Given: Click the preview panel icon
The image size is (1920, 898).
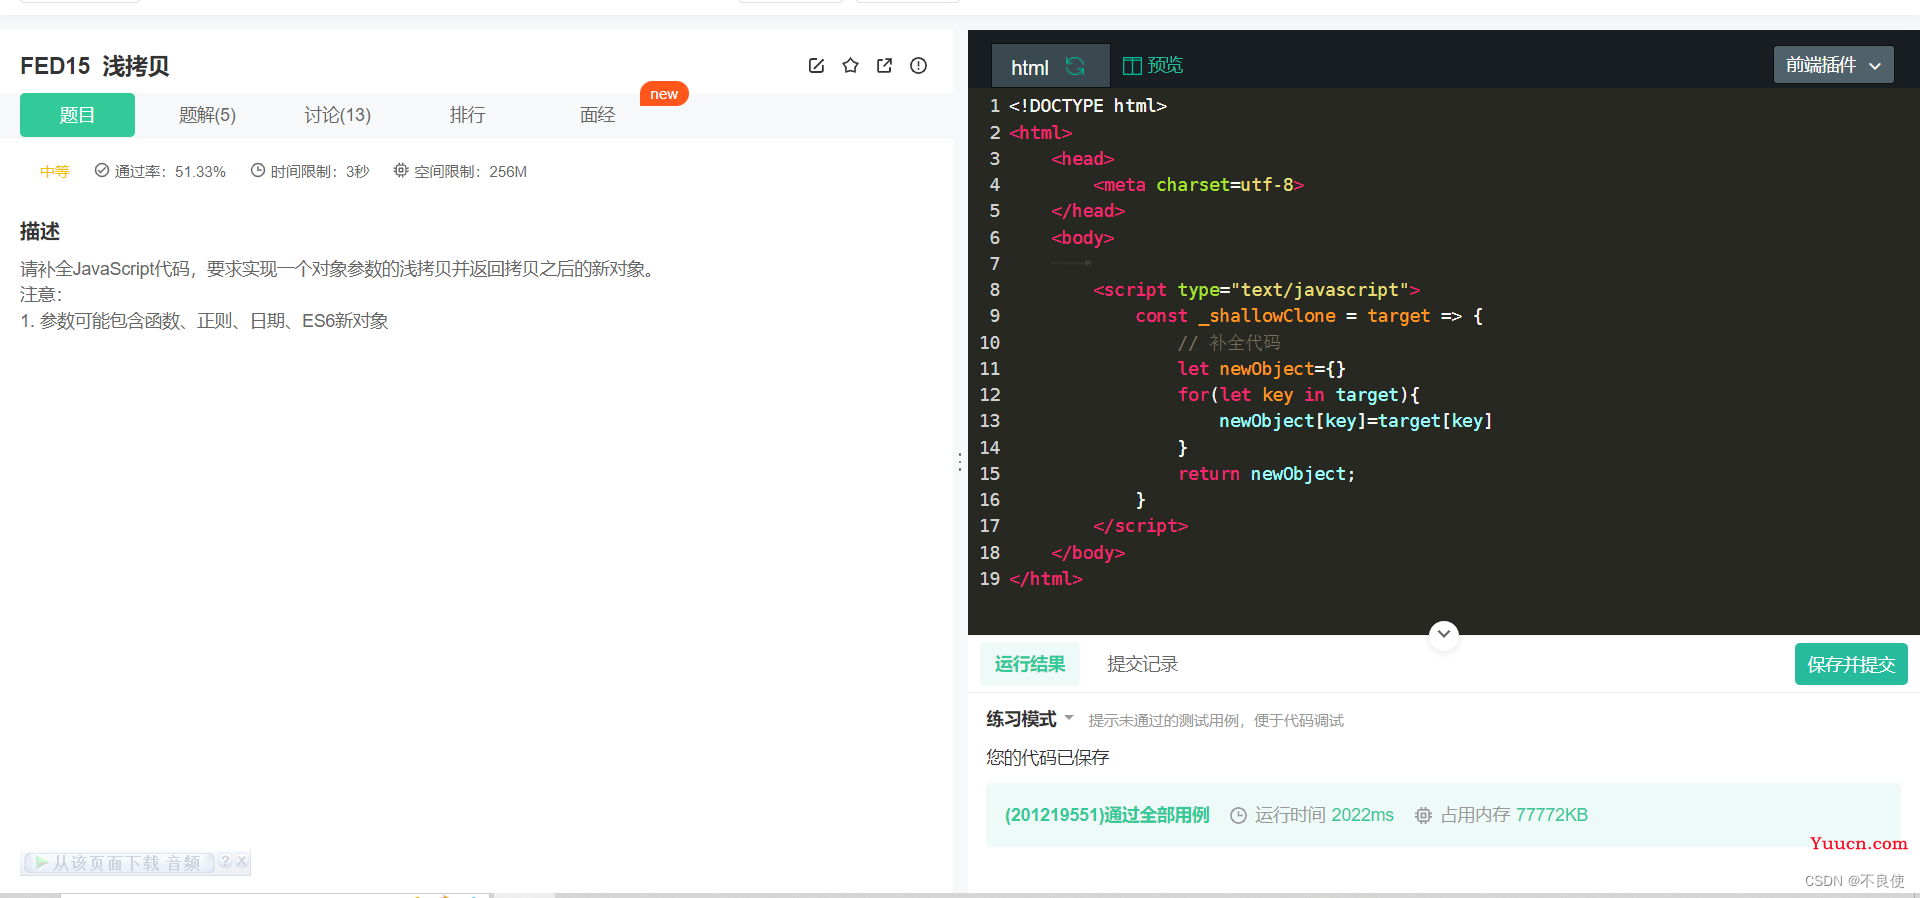Looking at the screenshot, I should [x=1132, y=66].
